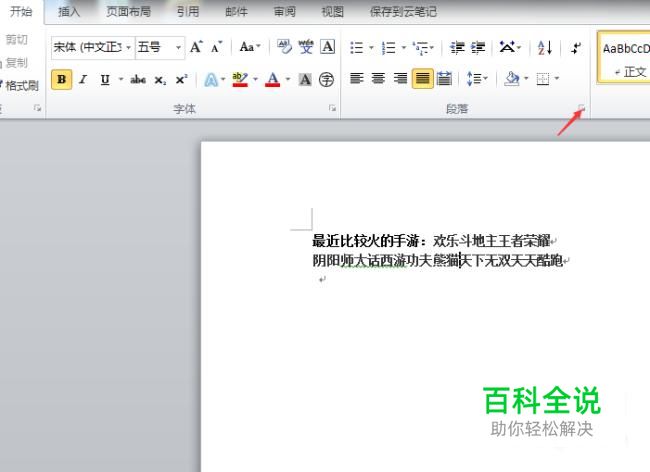Open 保存到云笔记 tab

pyautogui.click(x=403, y=12)
